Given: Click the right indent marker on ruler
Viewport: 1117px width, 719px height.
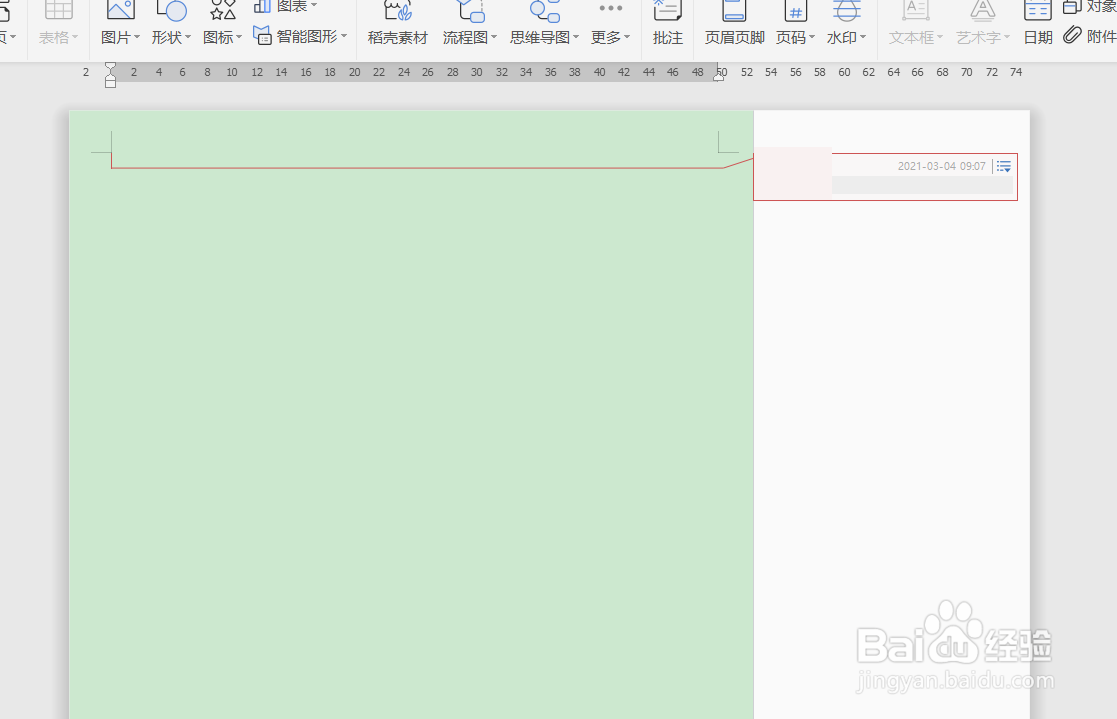Looking at the screenshot, I should click(x=719, y=76).
